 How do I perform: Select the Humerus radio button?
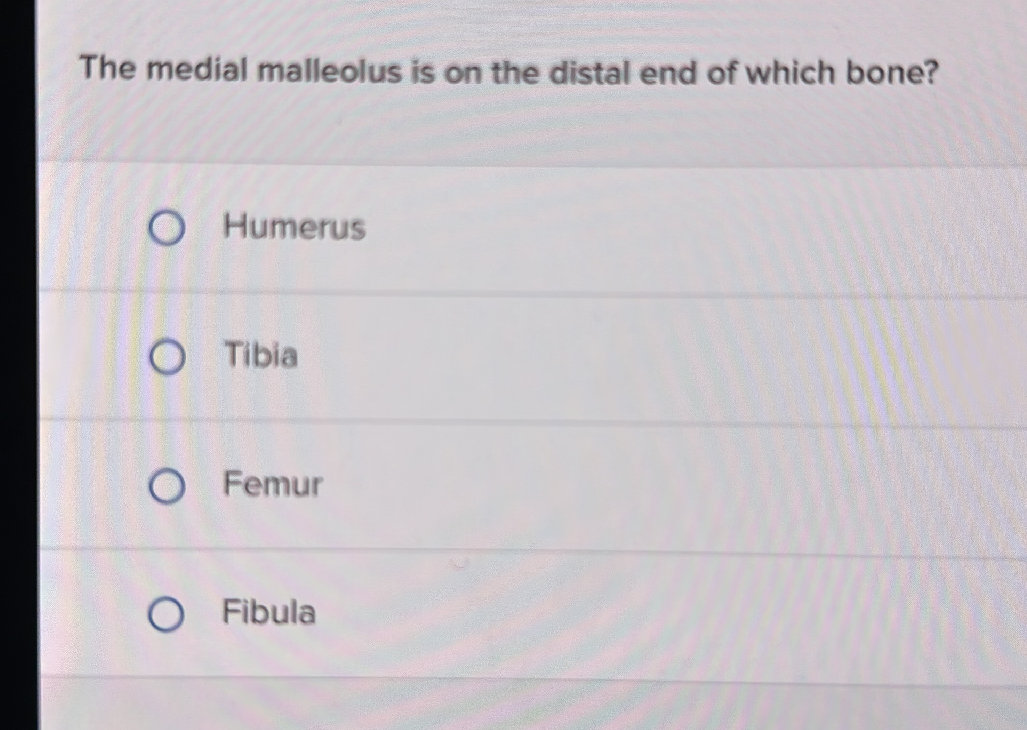coord(167,229)
